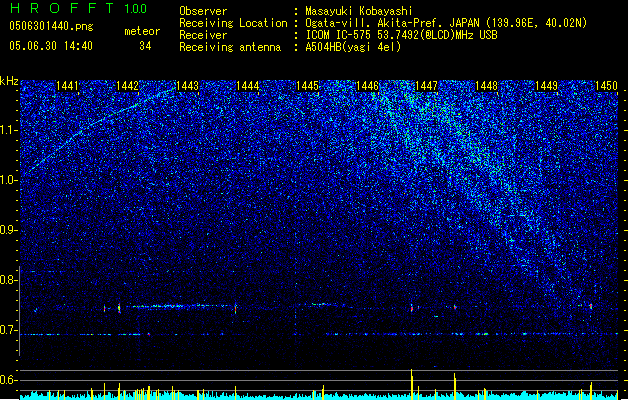Click the 1450 time marker
629x400 pixels.
[606, 86]
